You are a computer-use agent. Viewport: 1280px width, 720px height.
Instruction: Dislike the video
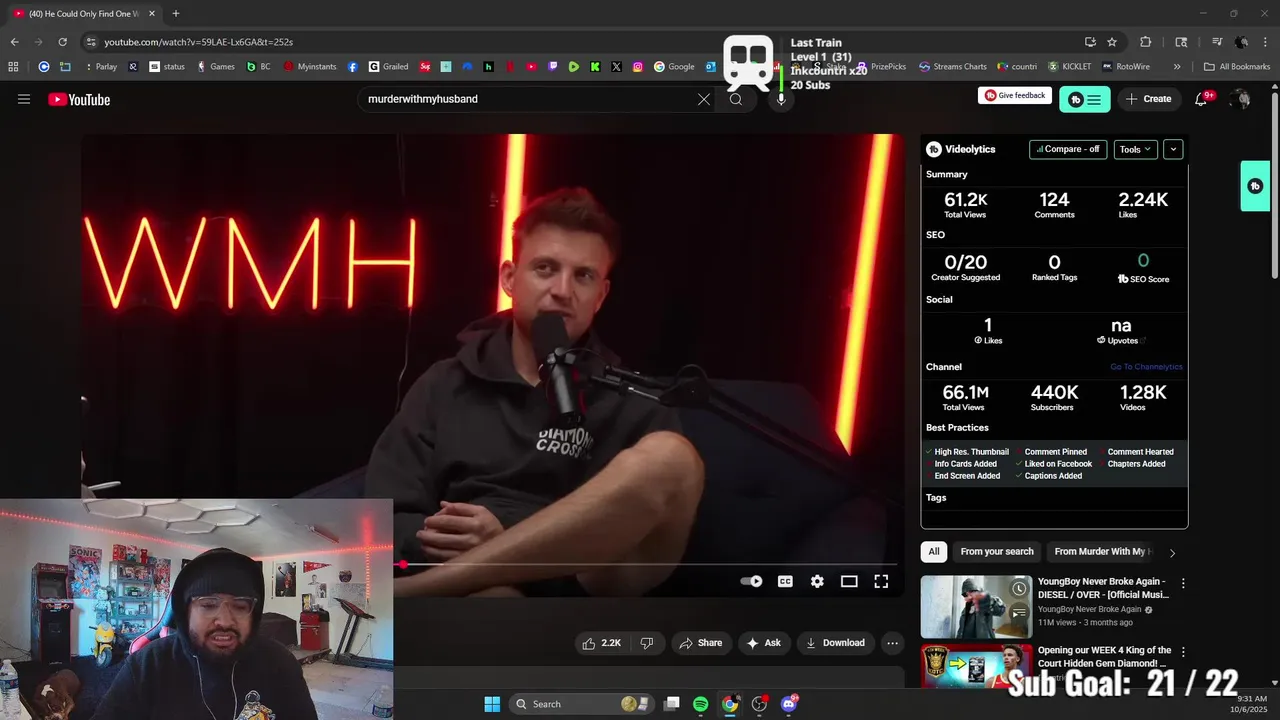(x=647, y=643)
